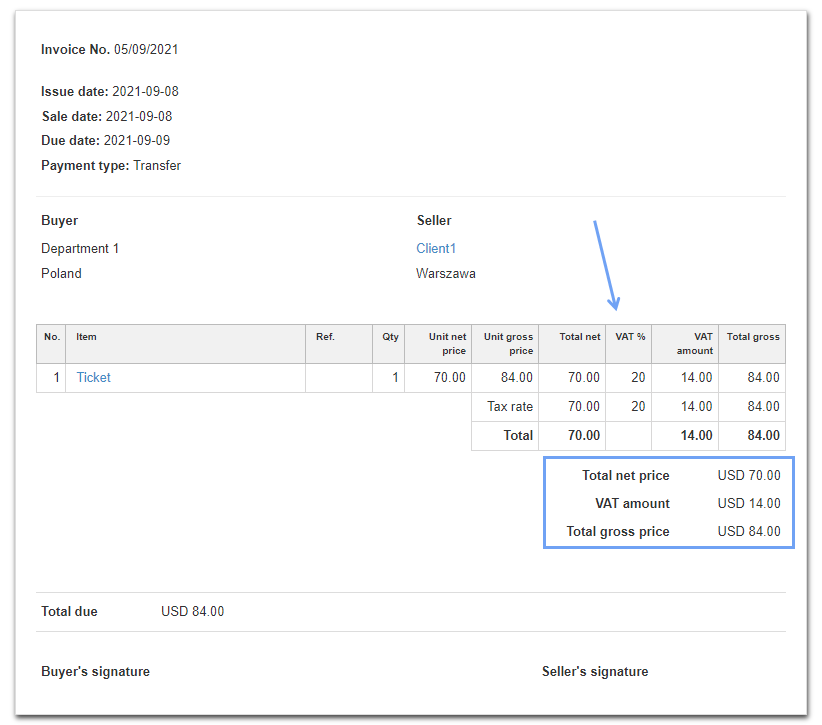Image resolution: width=822 pixels, height=725 pixels.
Task: Select the Total row in the table
Action: click(517, 435)
